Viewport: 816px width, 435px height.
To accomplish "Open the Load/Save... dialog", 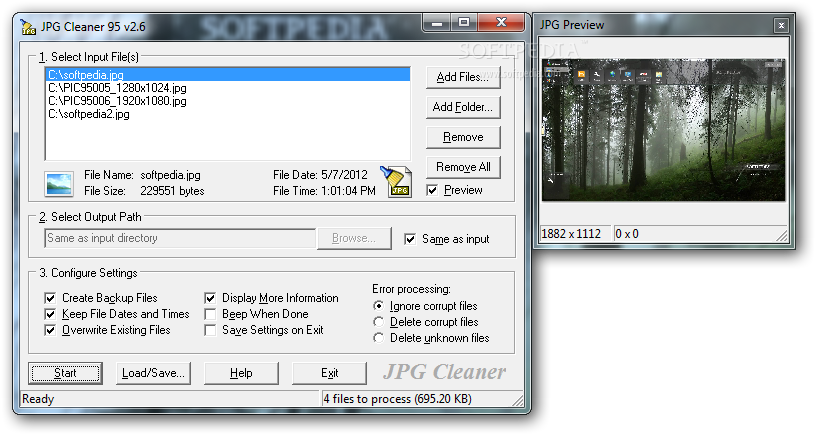I will pyautogui.click(x=153, y=373).
